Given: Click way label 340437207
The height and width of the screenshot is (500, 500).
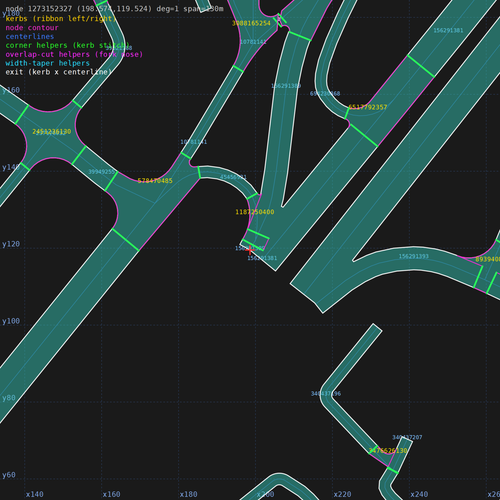Looking at the screenshot, I should click(407, 437).
